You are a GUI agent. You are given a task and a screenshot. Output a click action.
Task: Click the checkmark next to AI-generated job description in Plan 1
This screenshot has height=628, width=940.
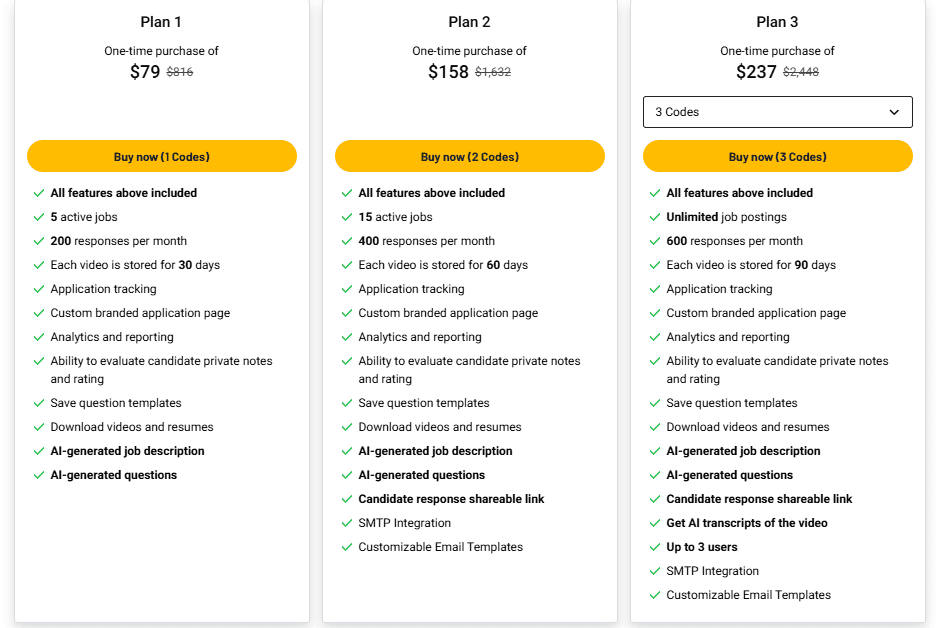click(x=38, y=451)
